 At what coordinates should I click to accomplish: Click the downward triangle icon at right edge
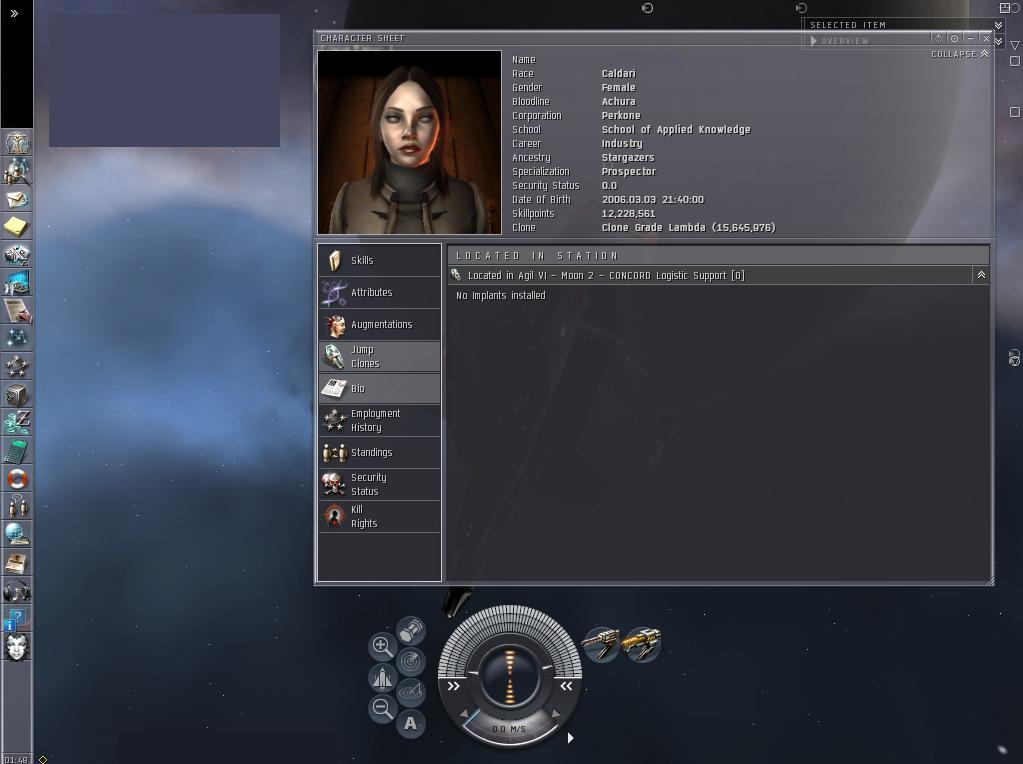pos(1015,46)
